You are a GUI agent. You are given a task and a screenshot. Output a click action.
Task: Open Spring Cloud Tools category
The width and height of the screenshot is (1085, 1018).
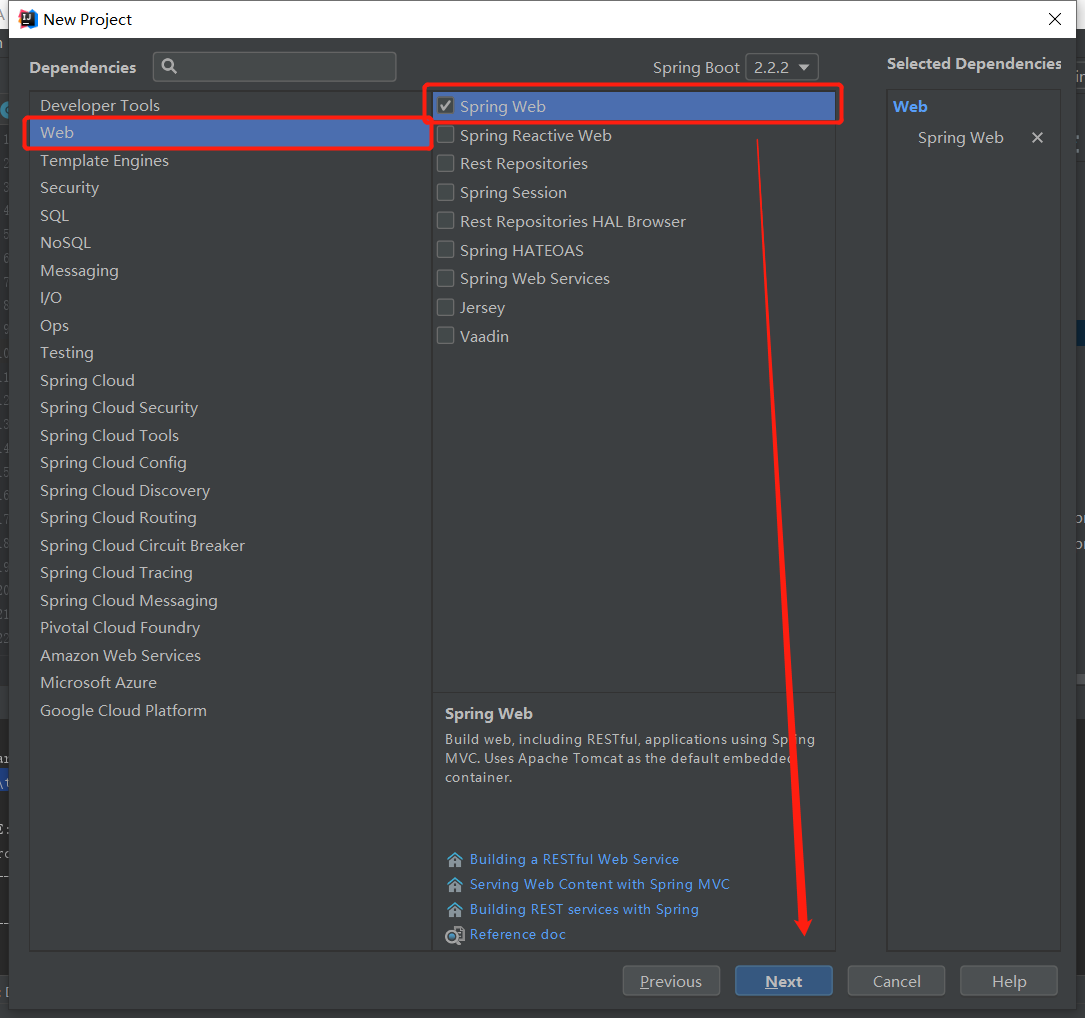click(230, 435)
